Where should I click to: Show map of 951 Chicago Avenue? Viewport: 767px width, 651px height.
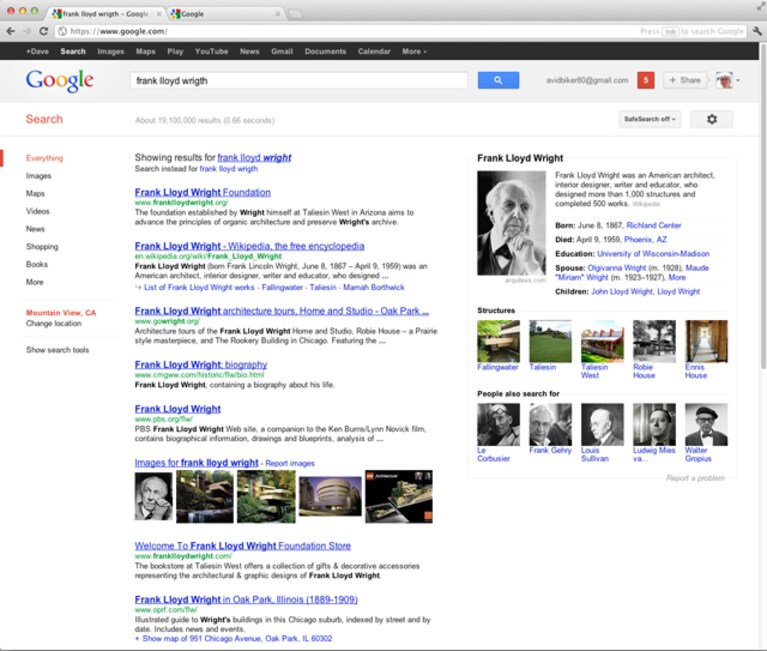[237, 639]
